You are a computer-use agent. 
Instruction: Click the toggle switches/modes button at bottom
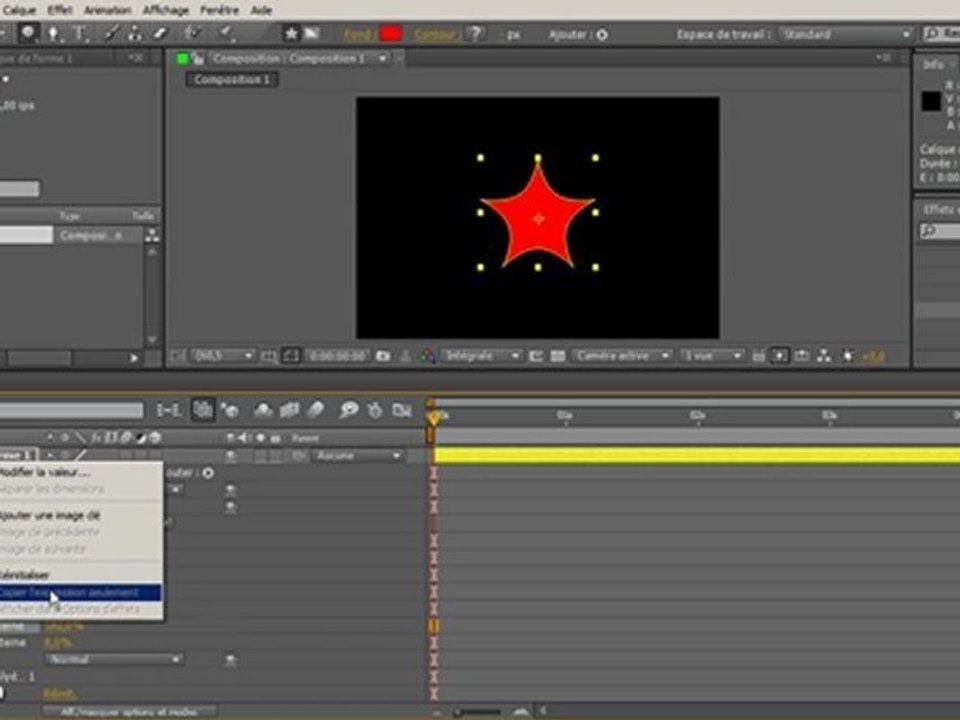coord(129,712)
